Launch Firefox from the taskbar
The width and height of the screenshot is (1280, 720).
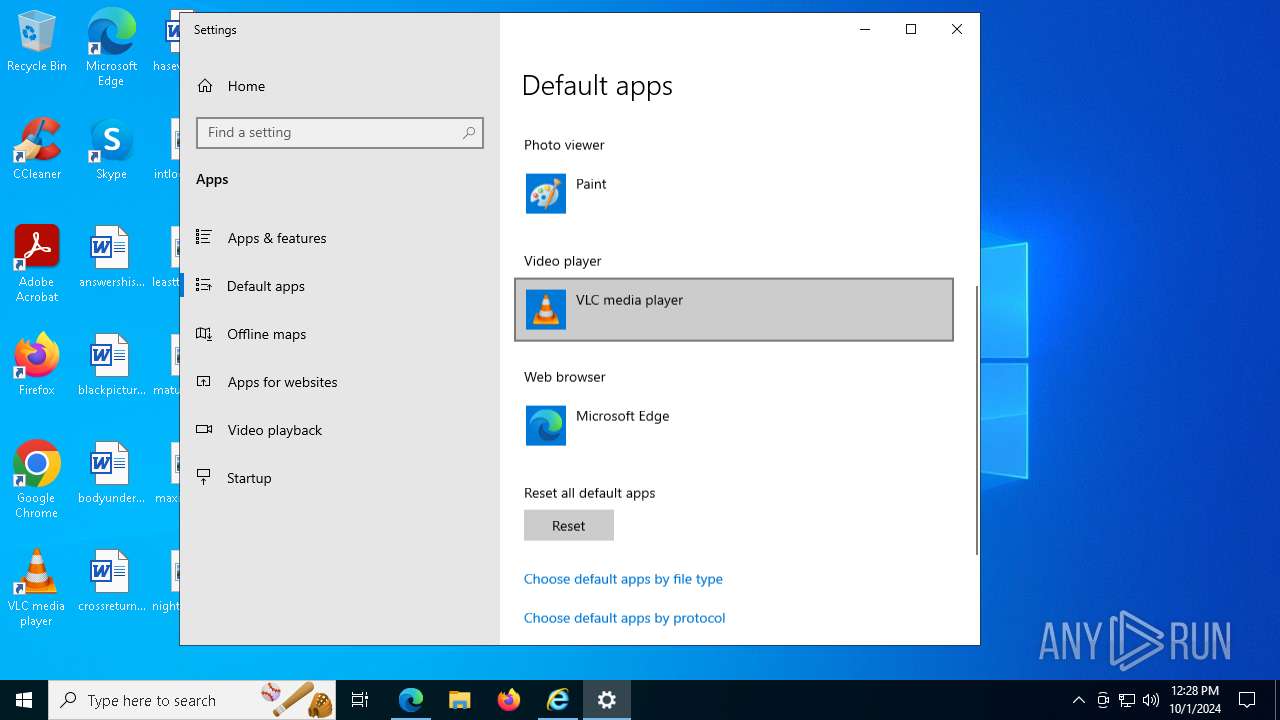tap(509, 700)
